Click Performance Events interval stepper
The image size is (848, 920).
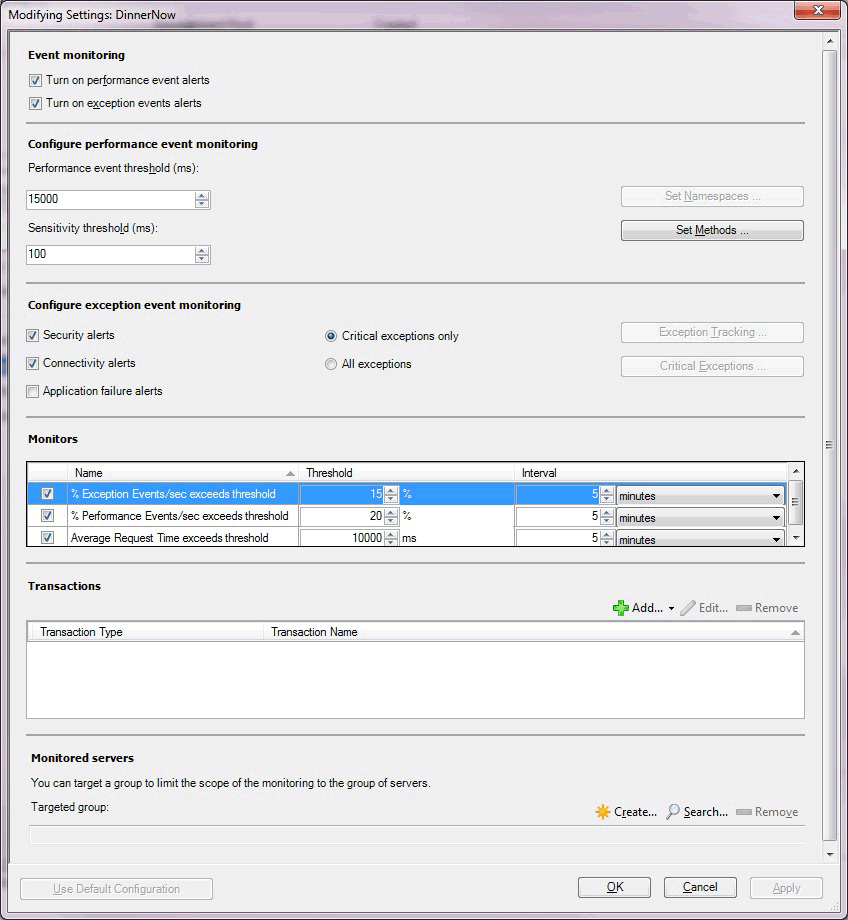point(607,517)
